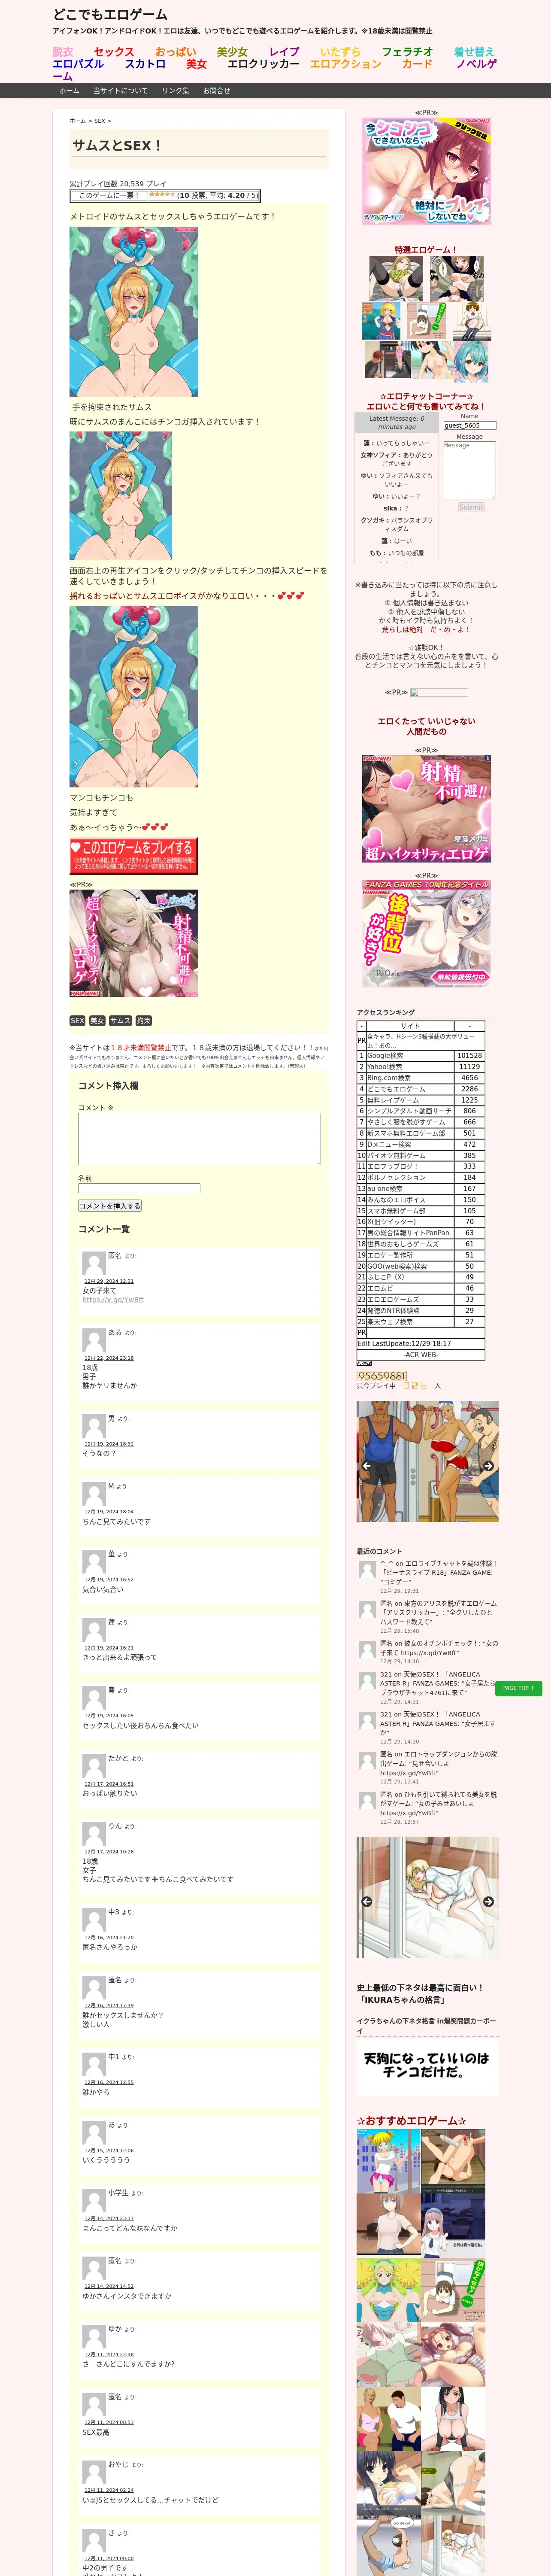Focus the コメント text area
Viewport: 551px width, 2576px height.
[x=199, y=1139]
